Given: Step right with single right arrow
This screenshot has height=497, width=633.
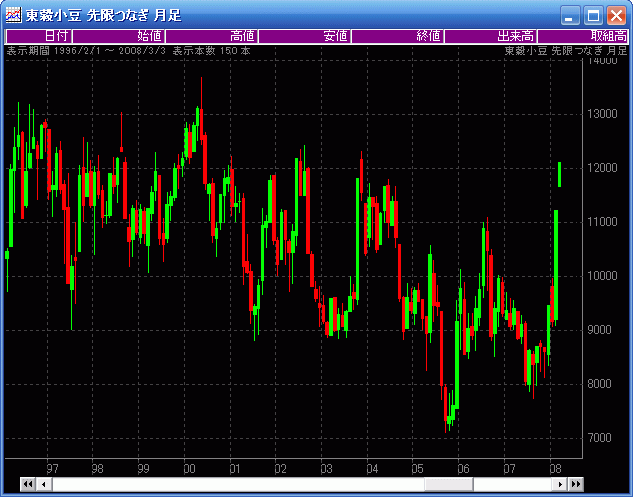Looking at the screenshot, I should click(560, 484).
